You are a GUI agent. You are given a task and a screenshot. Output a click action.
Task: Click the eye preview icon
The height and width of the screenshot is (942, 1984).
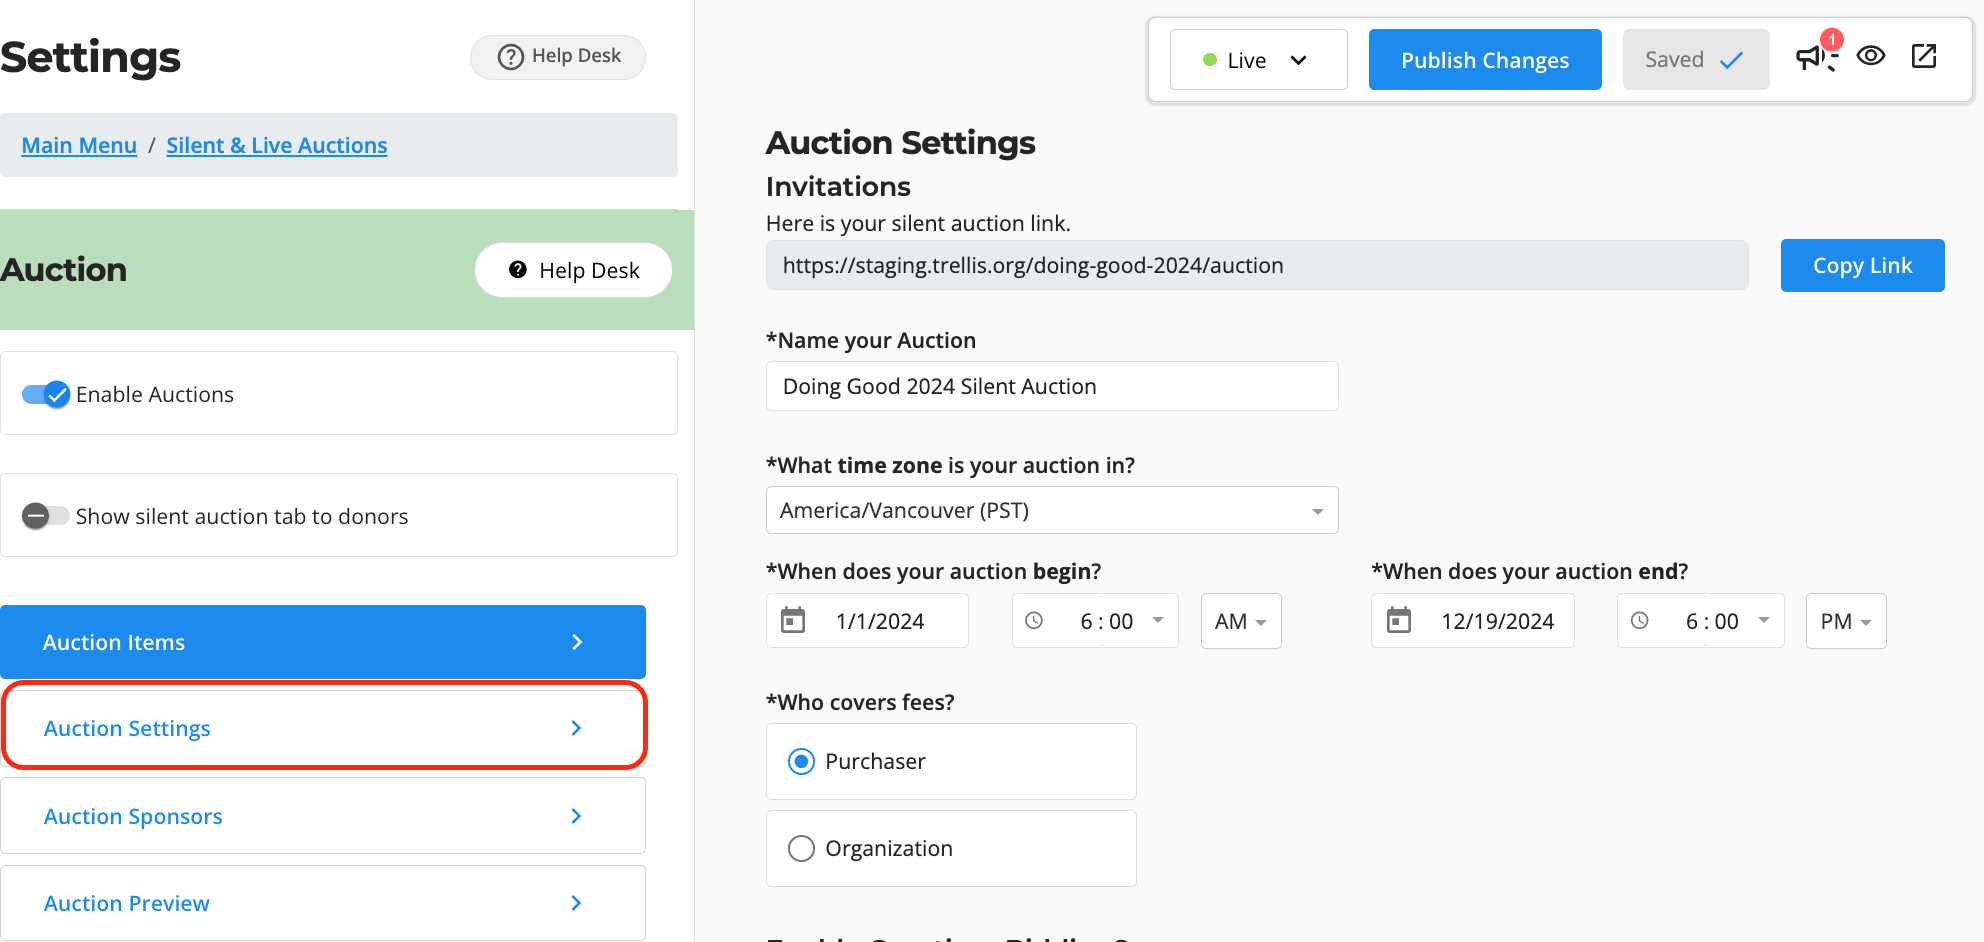[x=1870, y=56]
